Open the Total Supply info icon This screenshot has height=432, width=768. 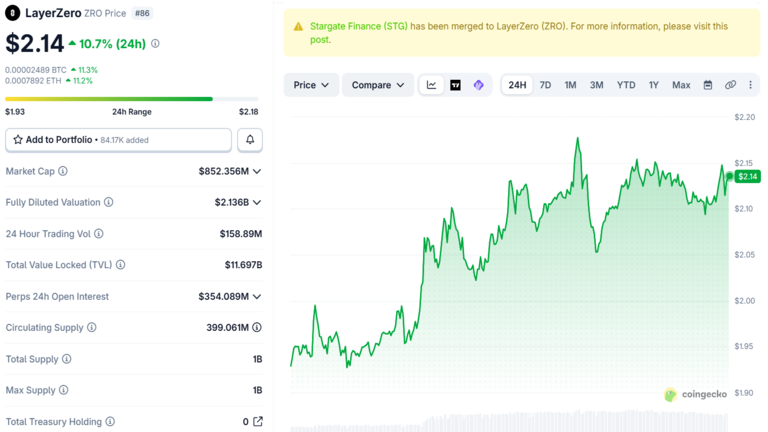67,359
